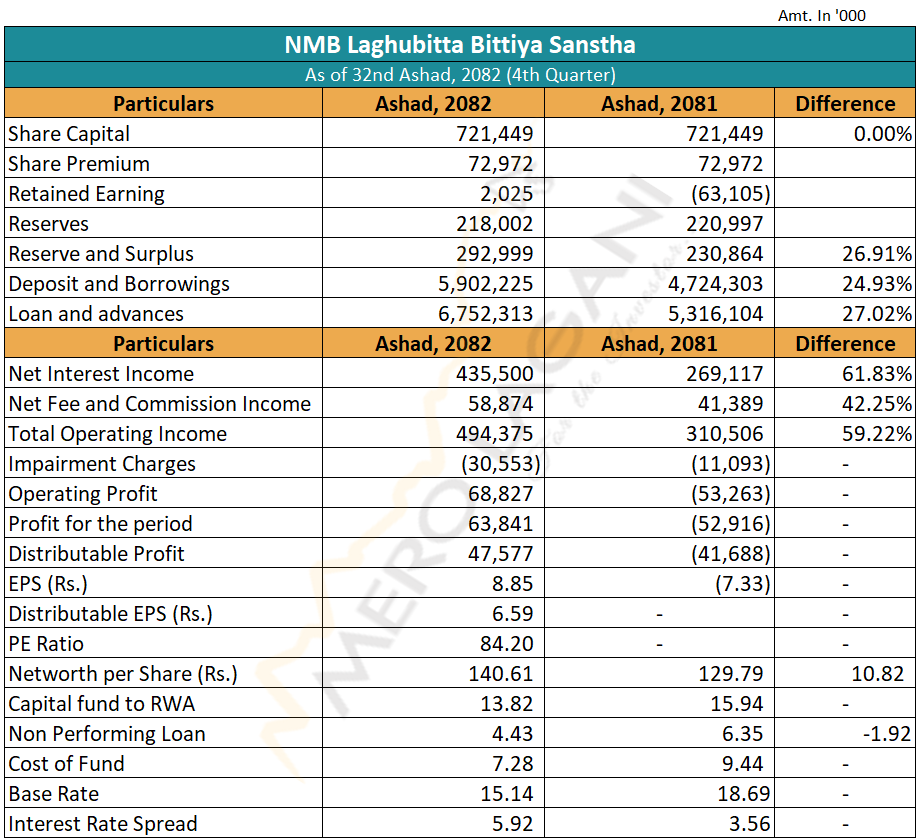Select capital fund value 13.82
The height and width of the screenshot is (839, 918).
506,704
